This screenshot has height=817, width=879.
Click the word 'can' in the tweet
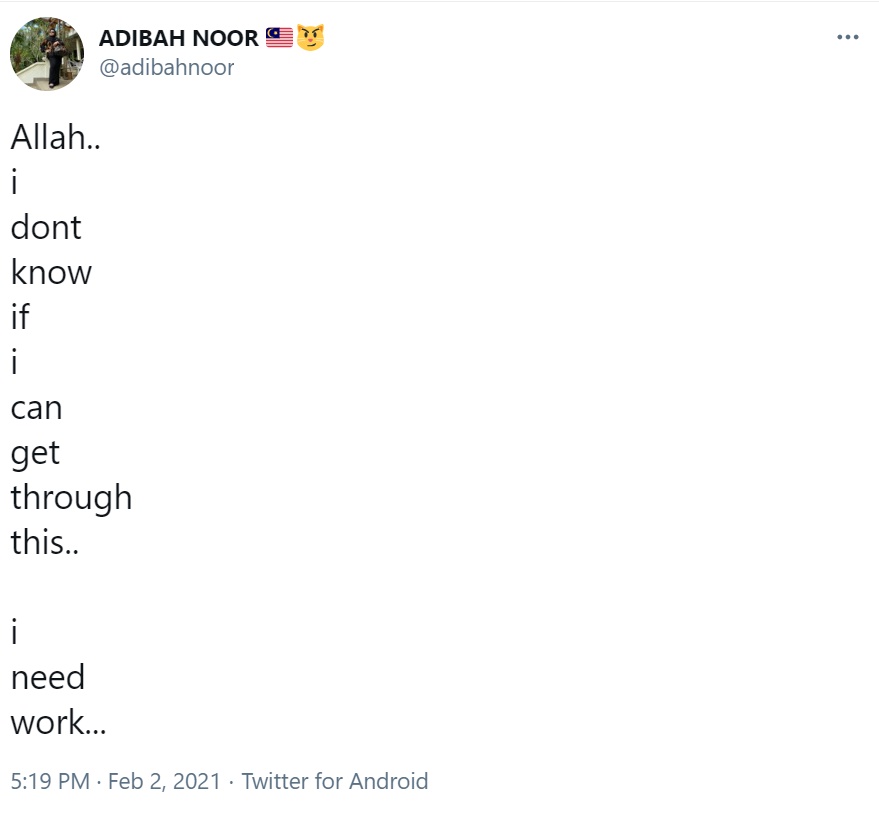[36, 408]
